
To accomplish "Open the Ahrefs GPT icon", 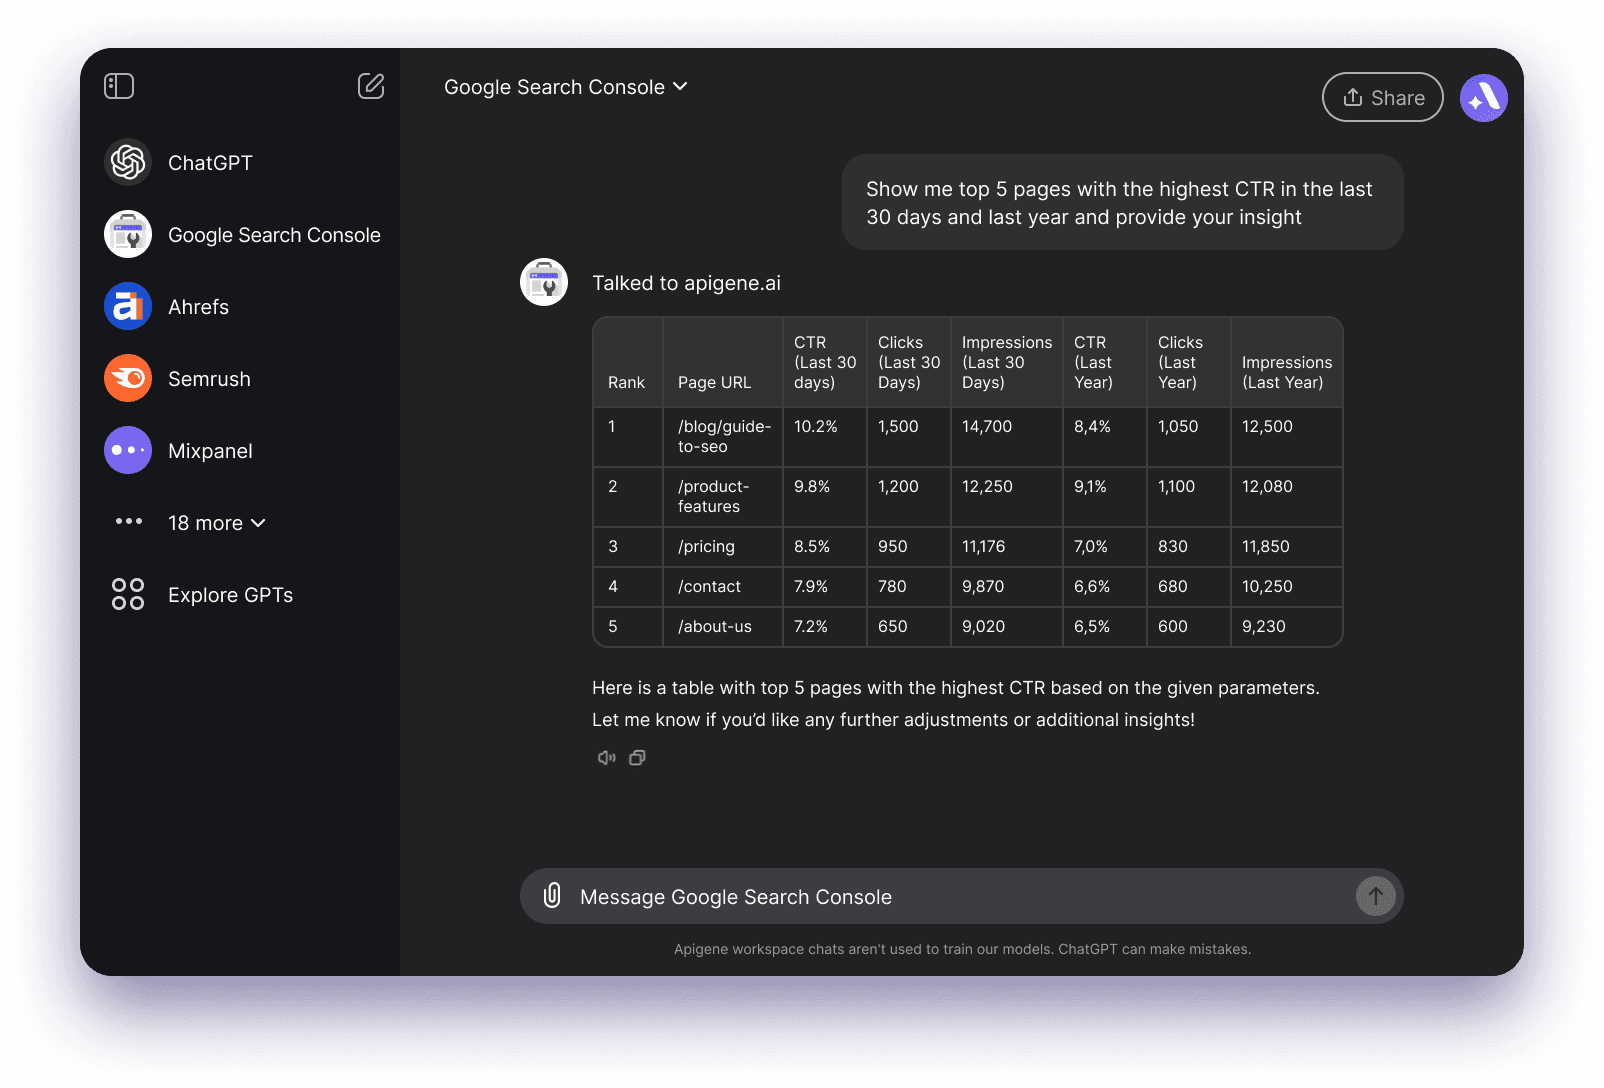I will (128, 306).
